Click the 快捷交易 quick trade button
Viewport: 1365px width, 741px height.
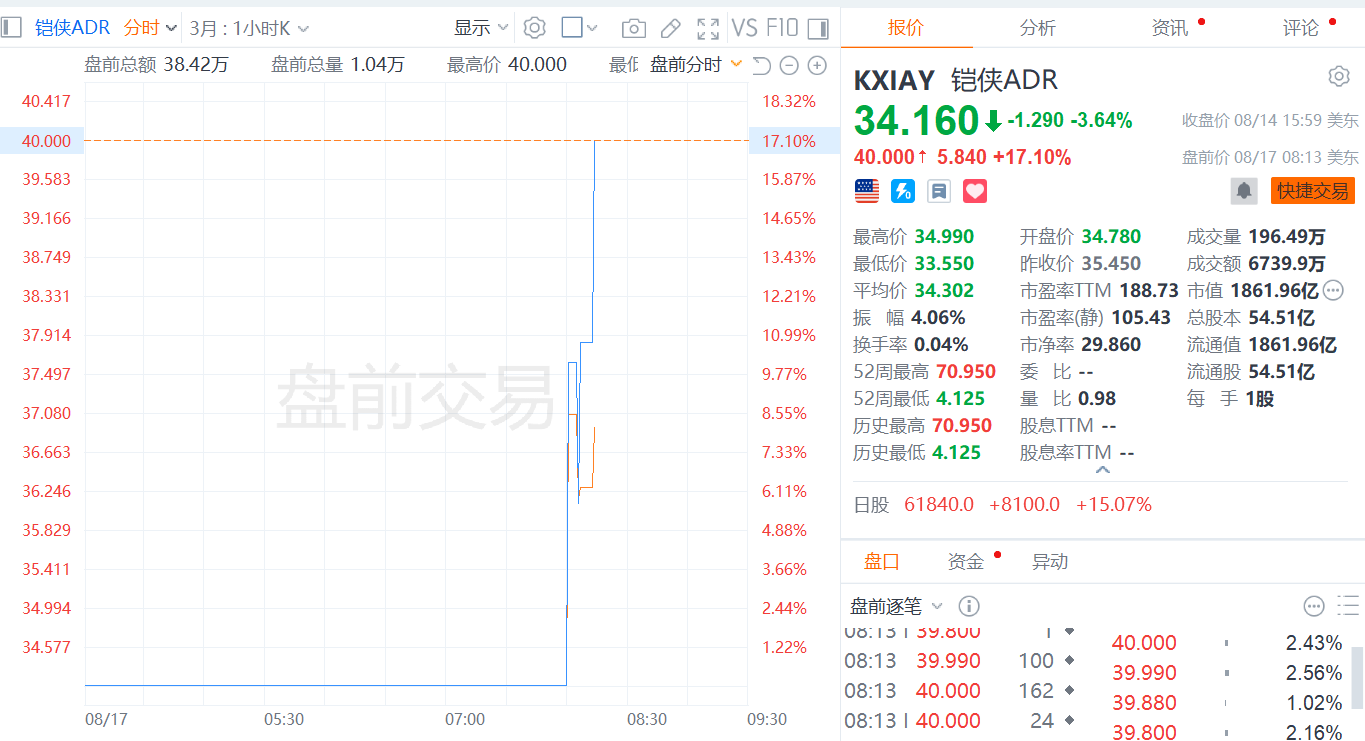tap(1313, 190)
